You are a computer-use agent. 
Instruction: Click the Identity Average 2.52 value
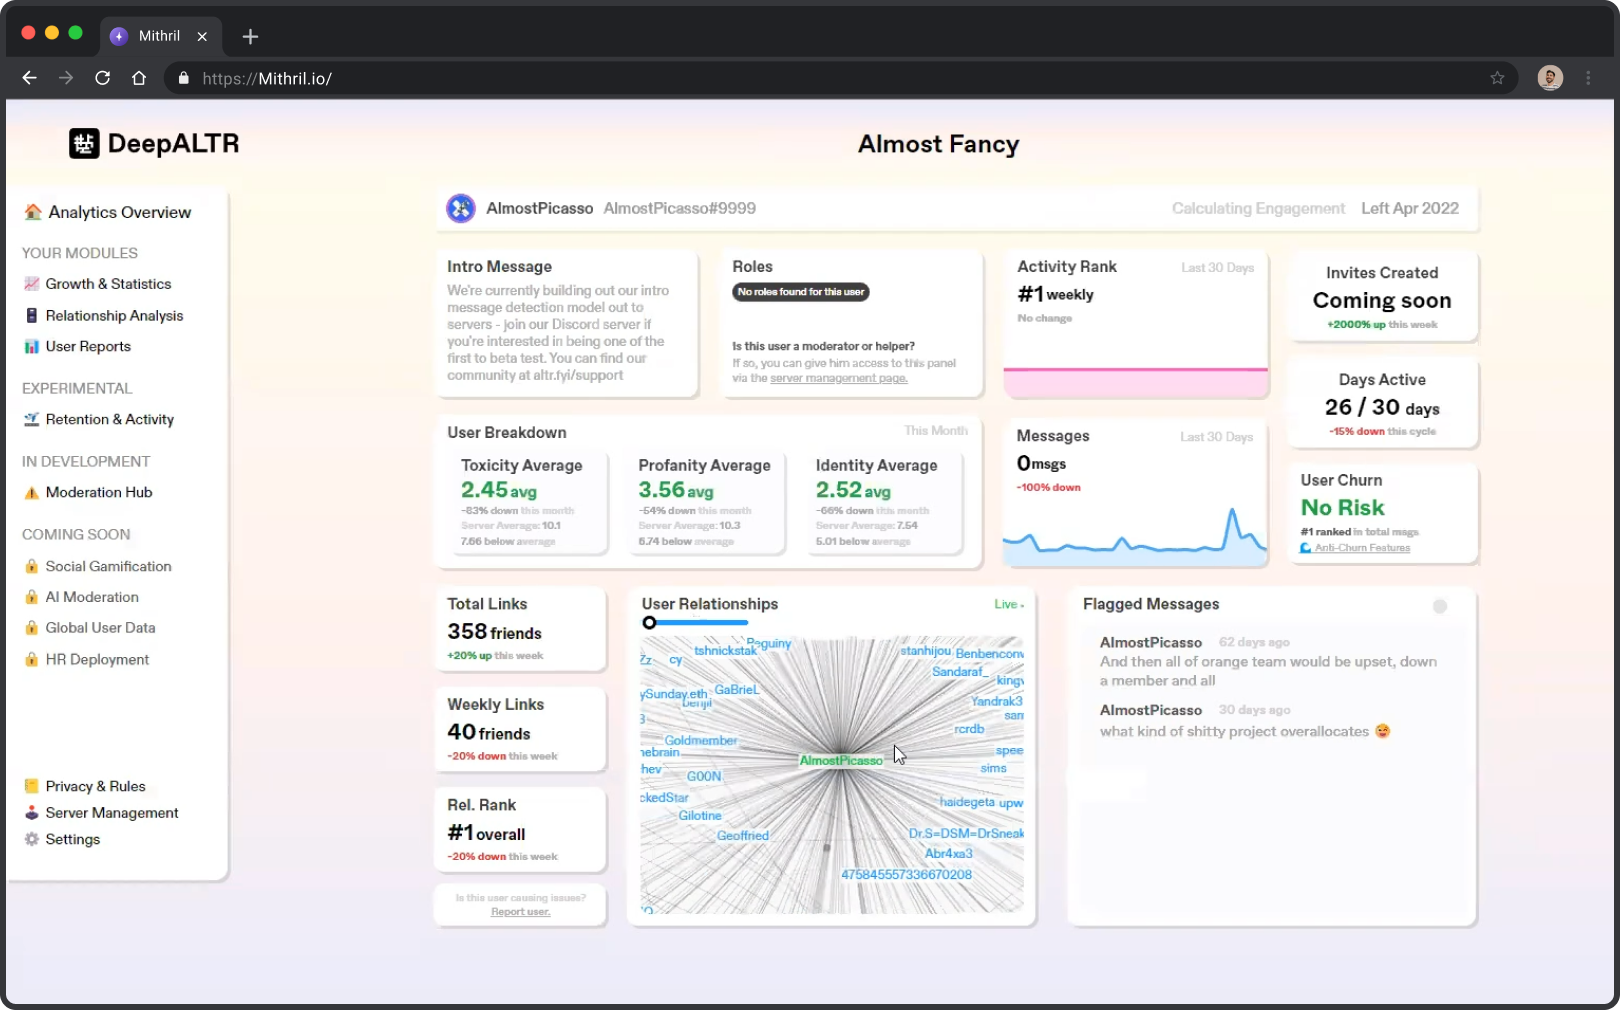tap(853, 490)
